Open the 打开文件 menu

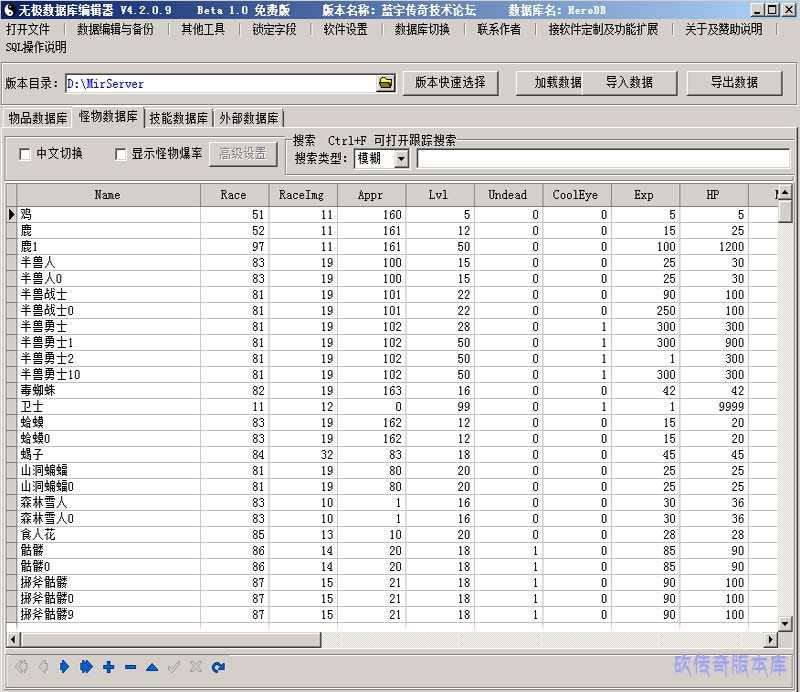click(x=28, y=29)
